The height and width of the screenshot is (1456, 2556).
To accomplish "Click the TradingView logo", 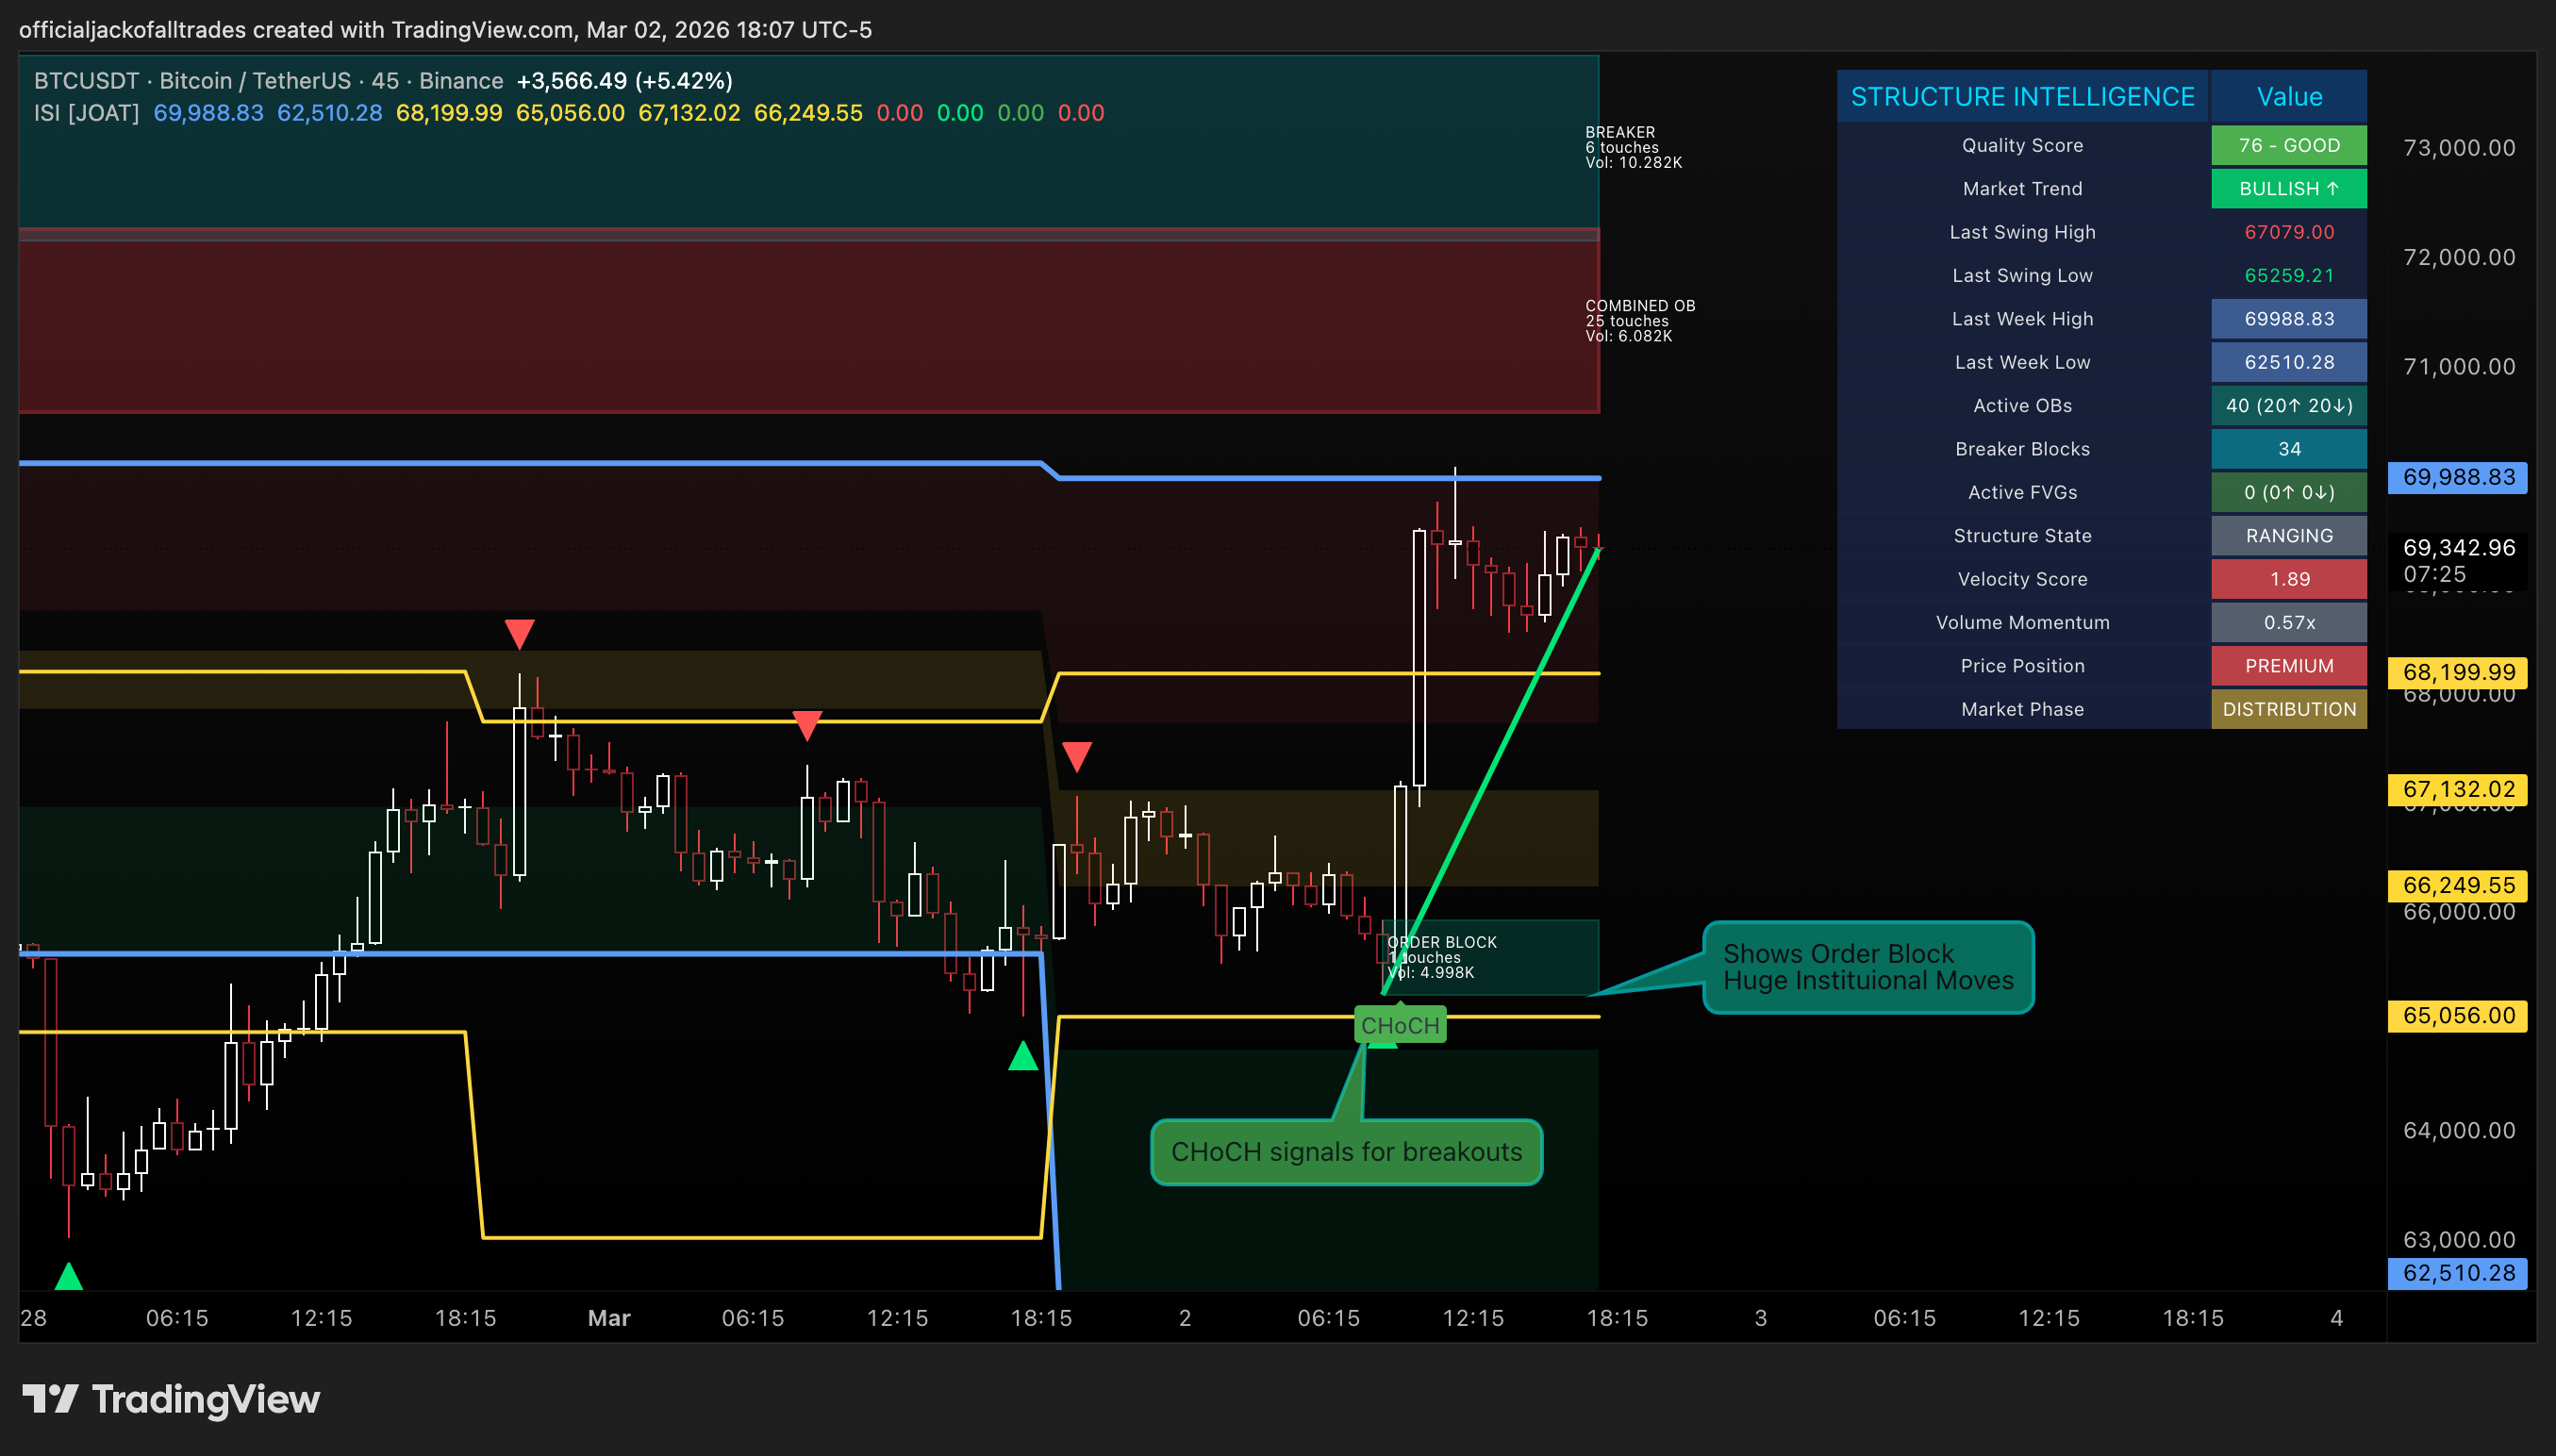I will point(171,1398).
